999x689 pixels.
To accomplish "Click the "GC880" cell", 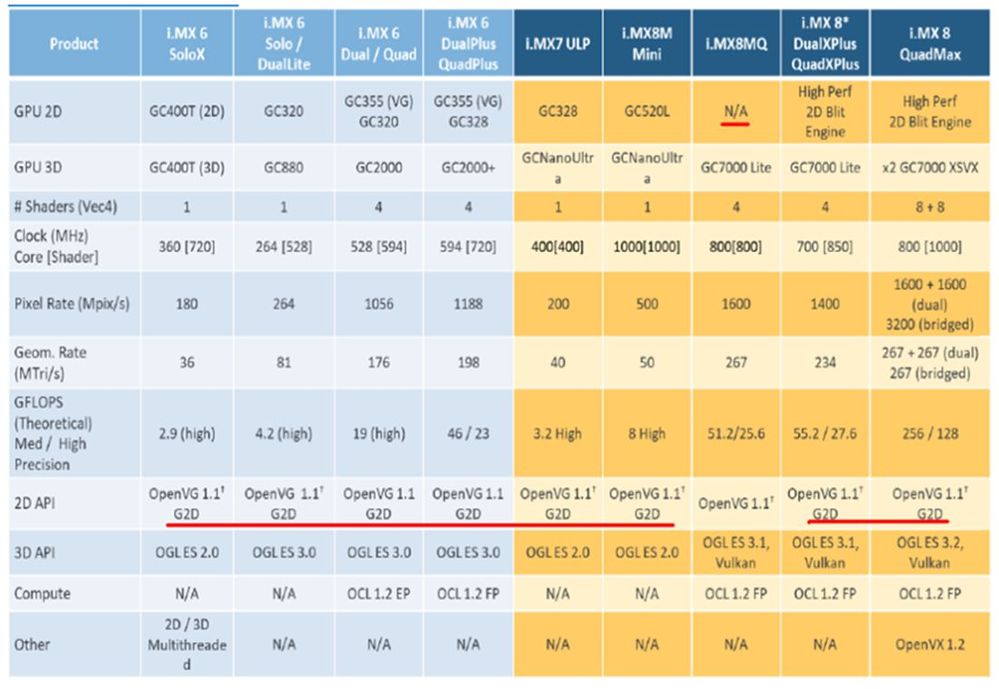I will tap(284, 168).
